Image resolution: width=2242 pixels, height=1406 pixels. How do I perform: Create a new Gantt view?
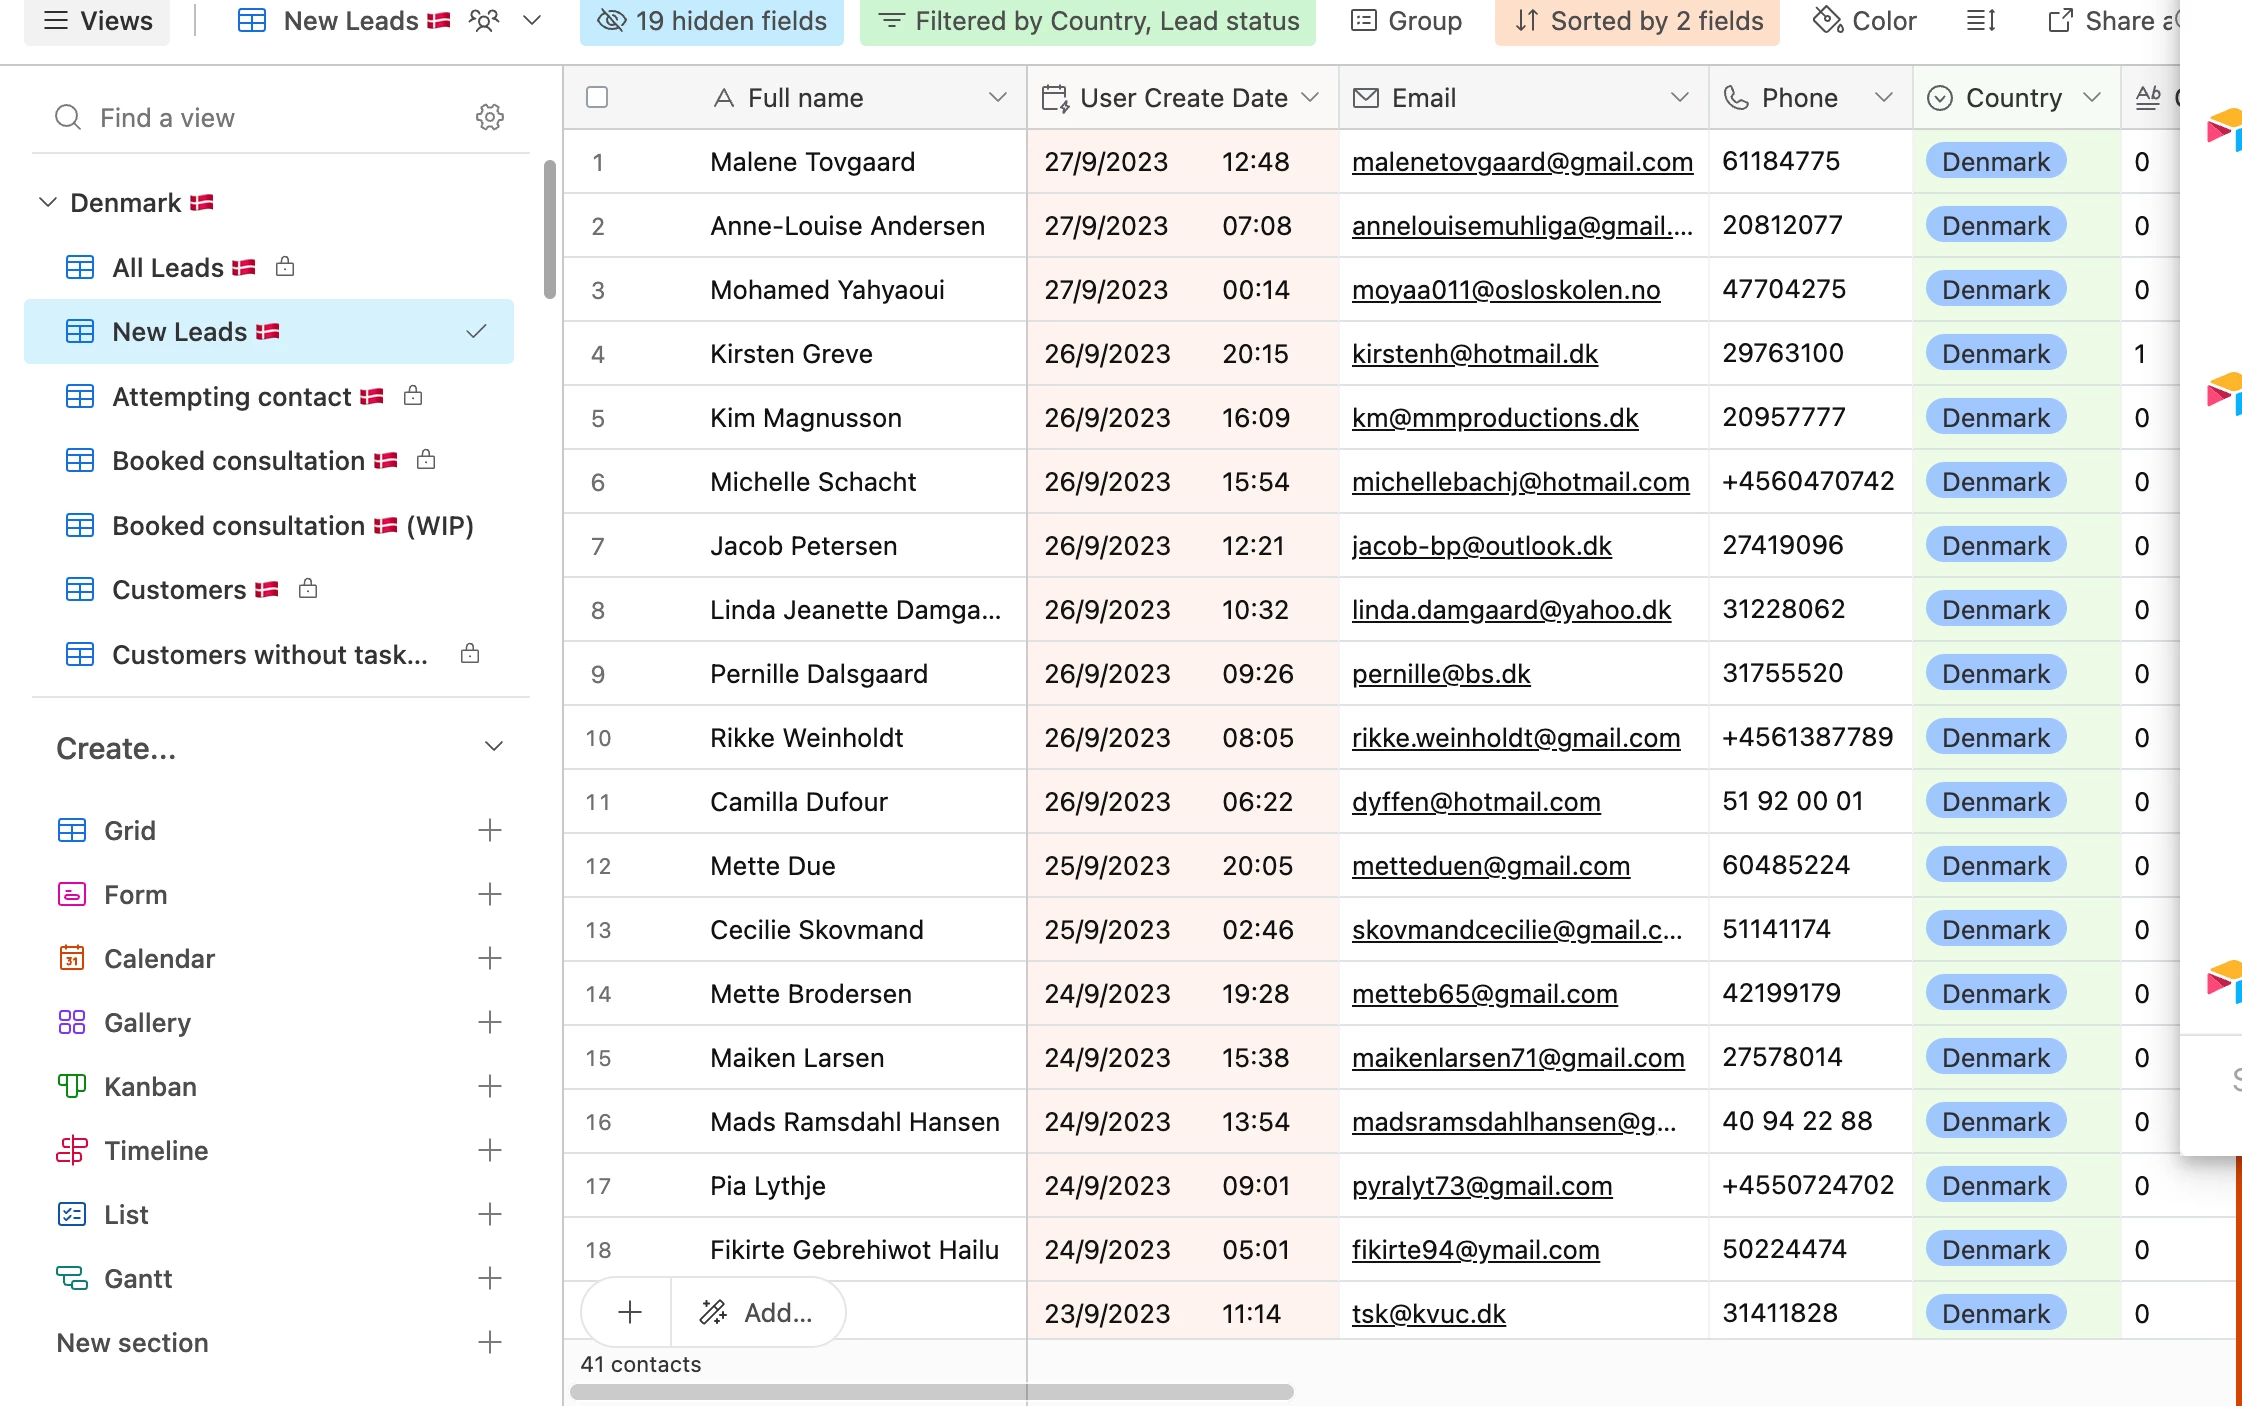[489, 1278]
